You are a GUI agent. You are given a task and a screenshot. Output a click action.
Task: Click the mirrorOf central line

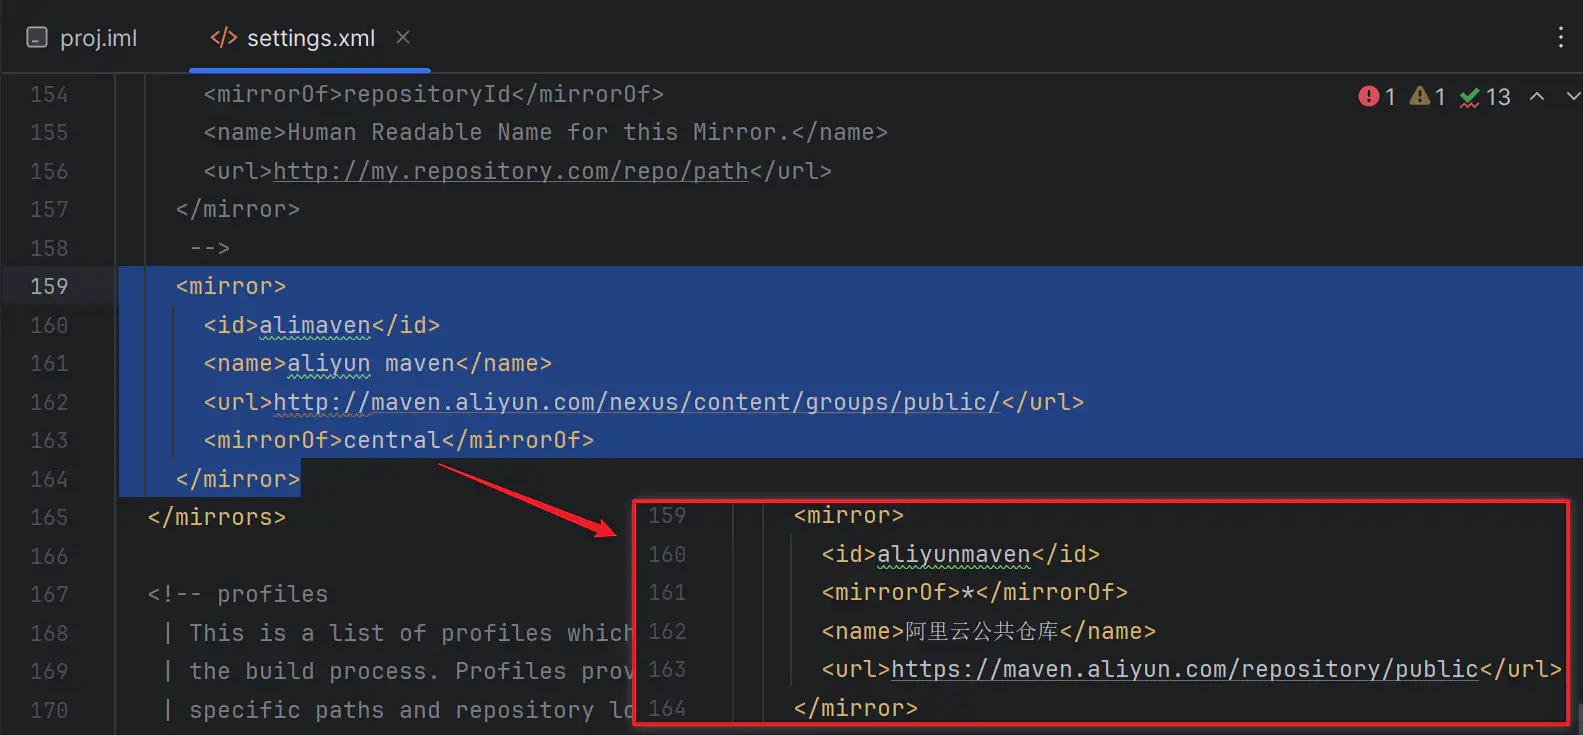pyautogui.click(x=399, y=441)
